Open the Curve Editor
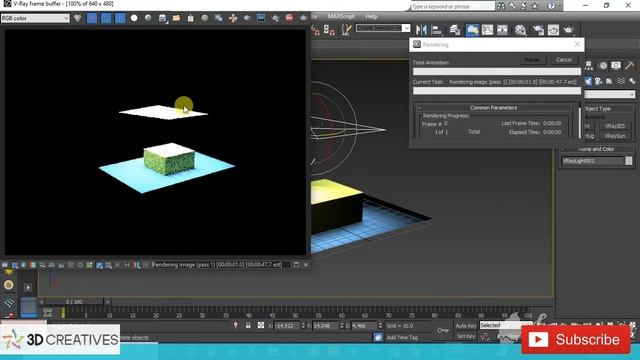The image size is (640, 360). (487, 30)
